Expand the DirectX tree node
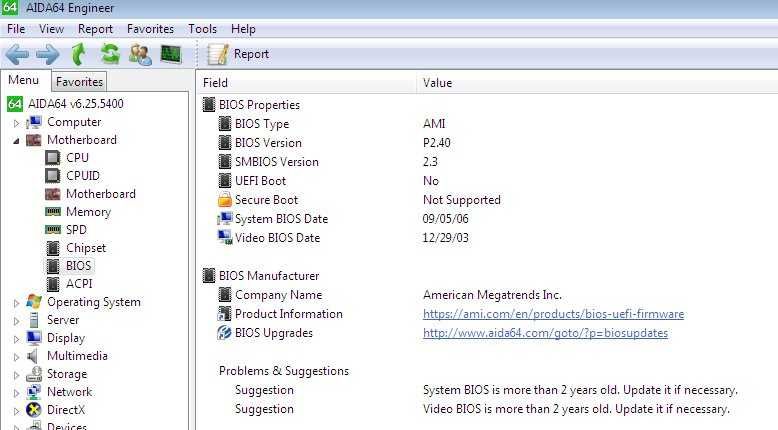The width and height of the screenshot is (778, 430). 16,411
